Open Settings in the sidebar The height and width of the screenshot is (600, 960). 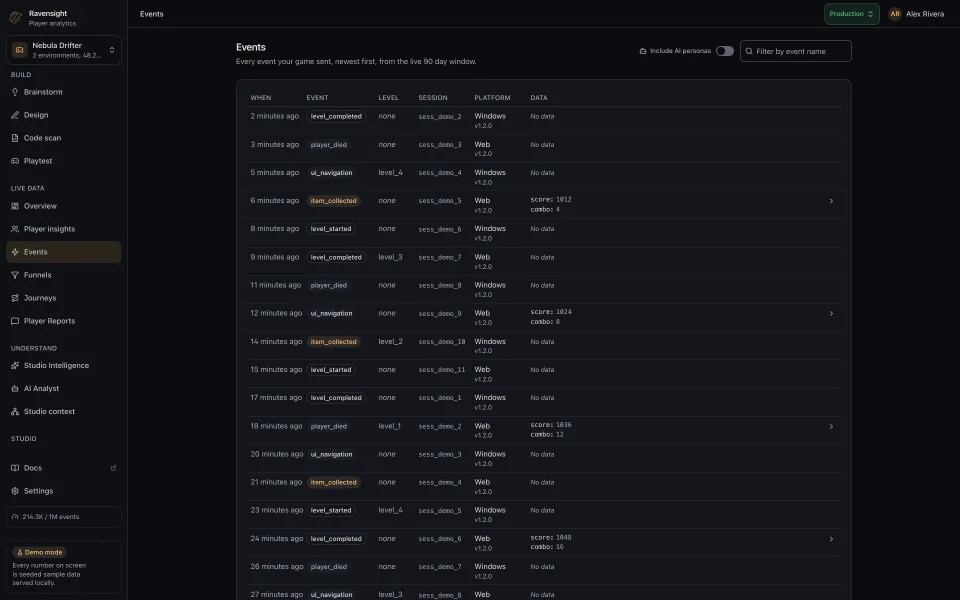[64, 491]
